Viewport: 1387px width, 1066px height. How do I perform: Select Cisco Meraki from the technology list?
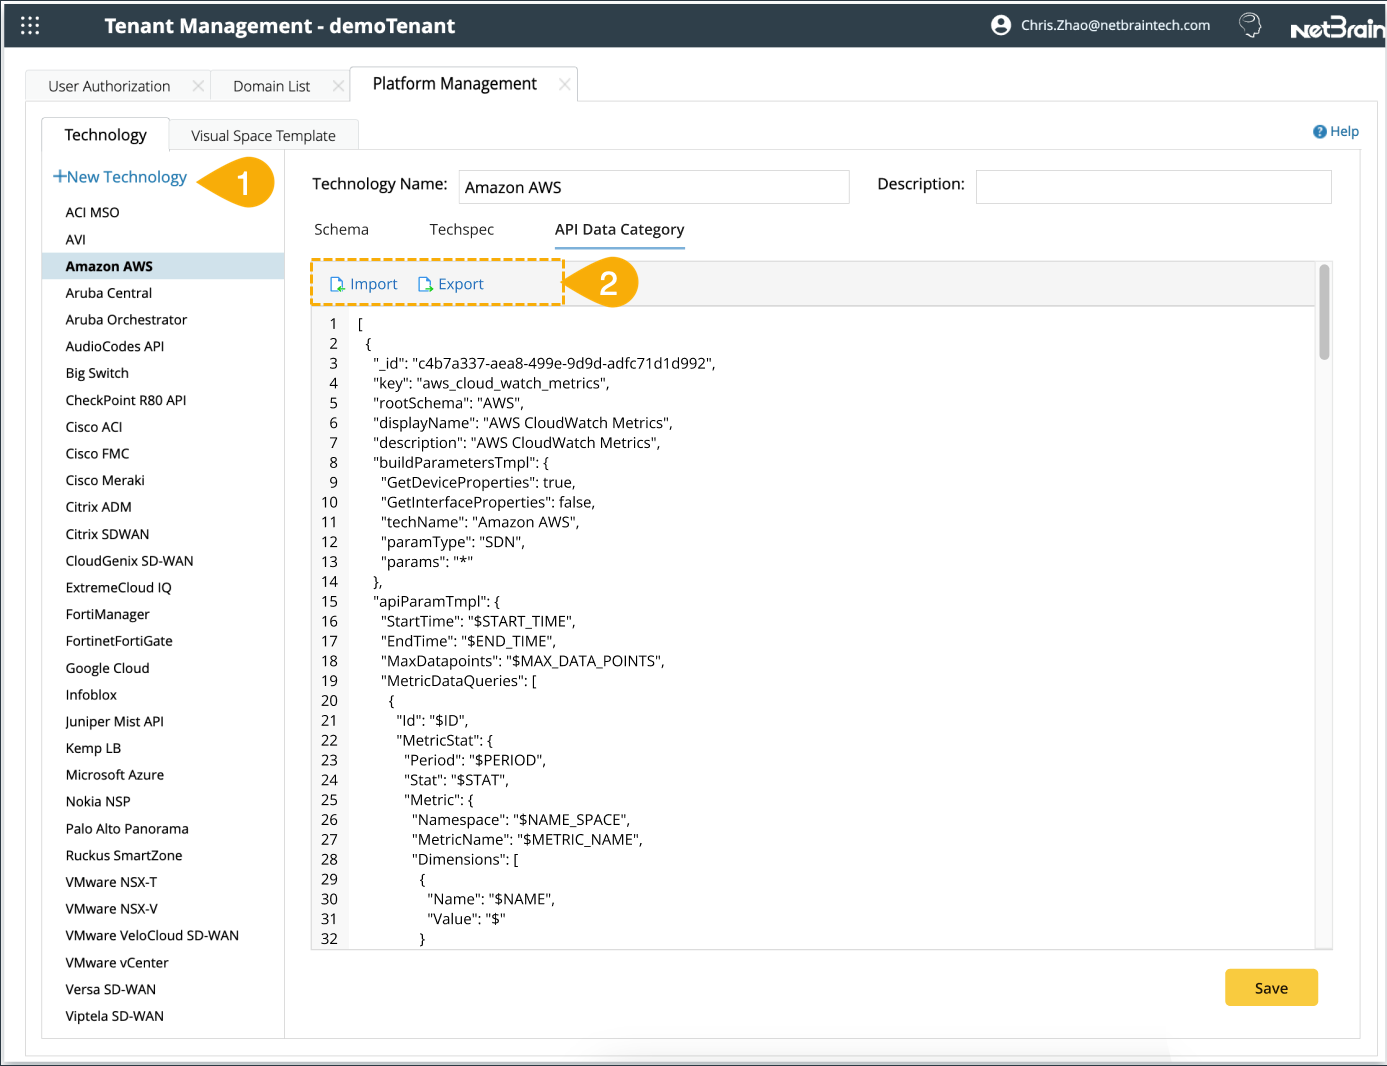[105, 480]
